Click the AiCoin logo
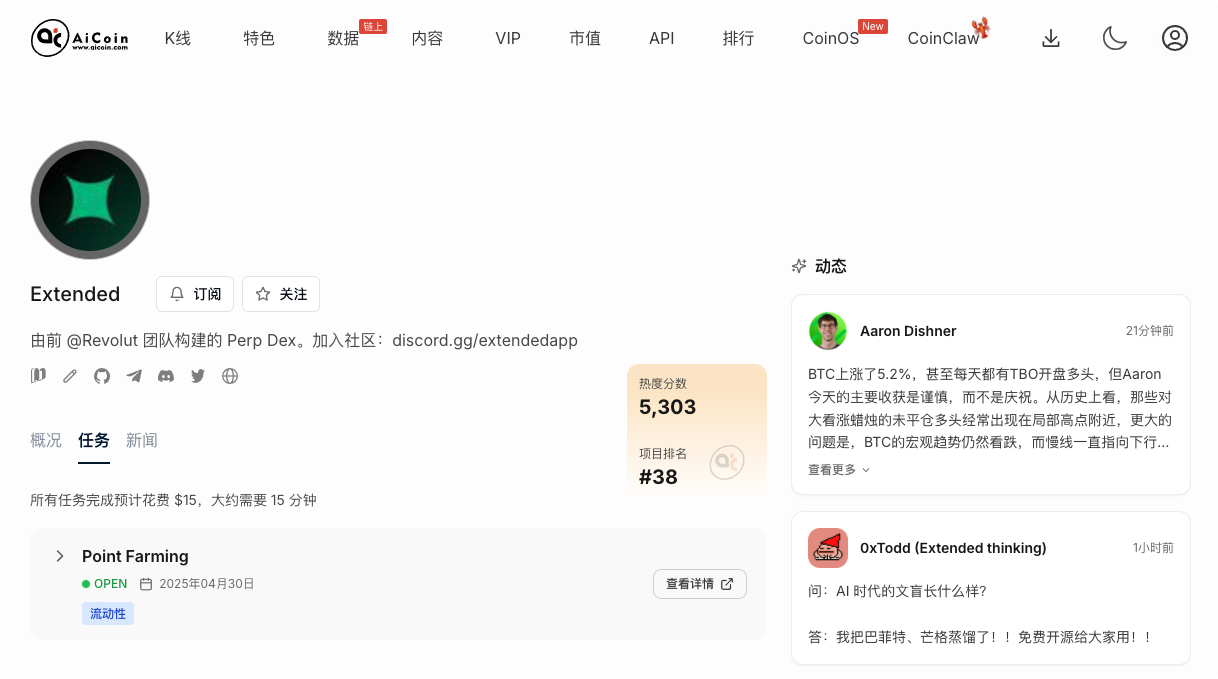 pos(79,38)
